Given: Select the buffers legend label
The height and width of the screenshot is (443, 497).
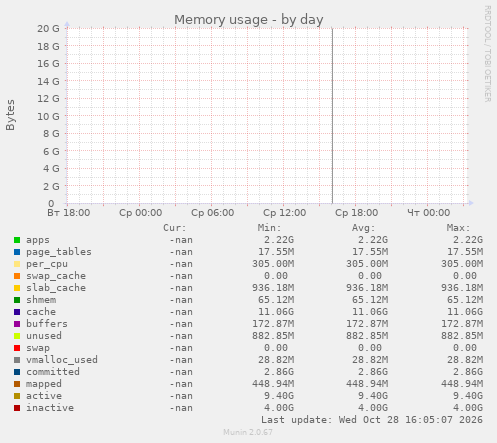Looking at the screenshot, I should (47, 324).
